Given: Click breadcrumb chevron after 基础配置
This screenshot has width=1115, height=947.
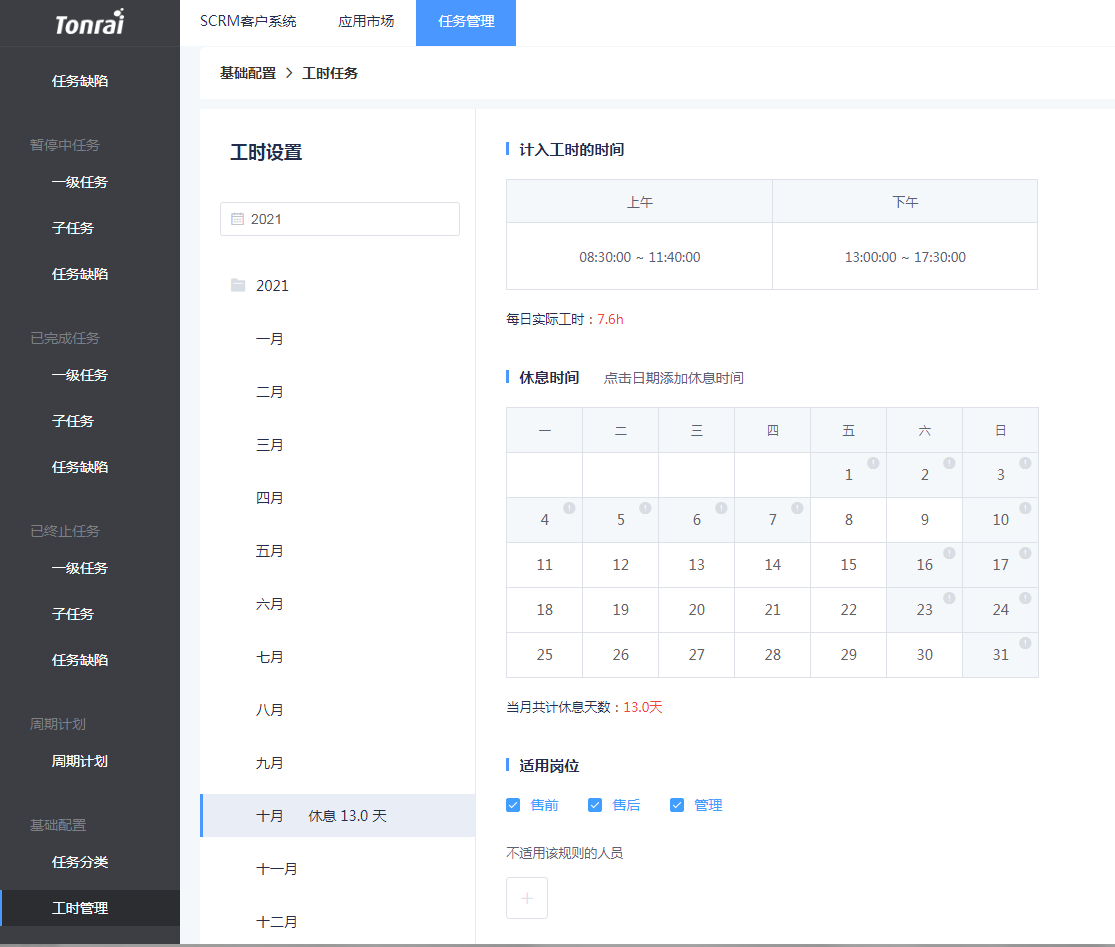Looking at the screenshot, I should [x=289, y=73].
